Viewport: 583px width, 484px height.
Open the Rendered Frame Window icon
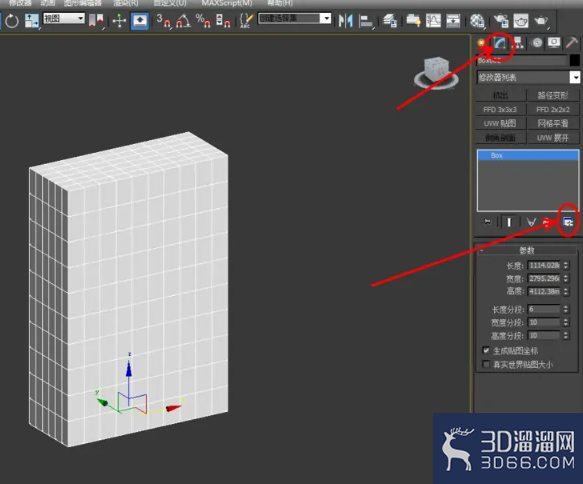click(521, 20)
